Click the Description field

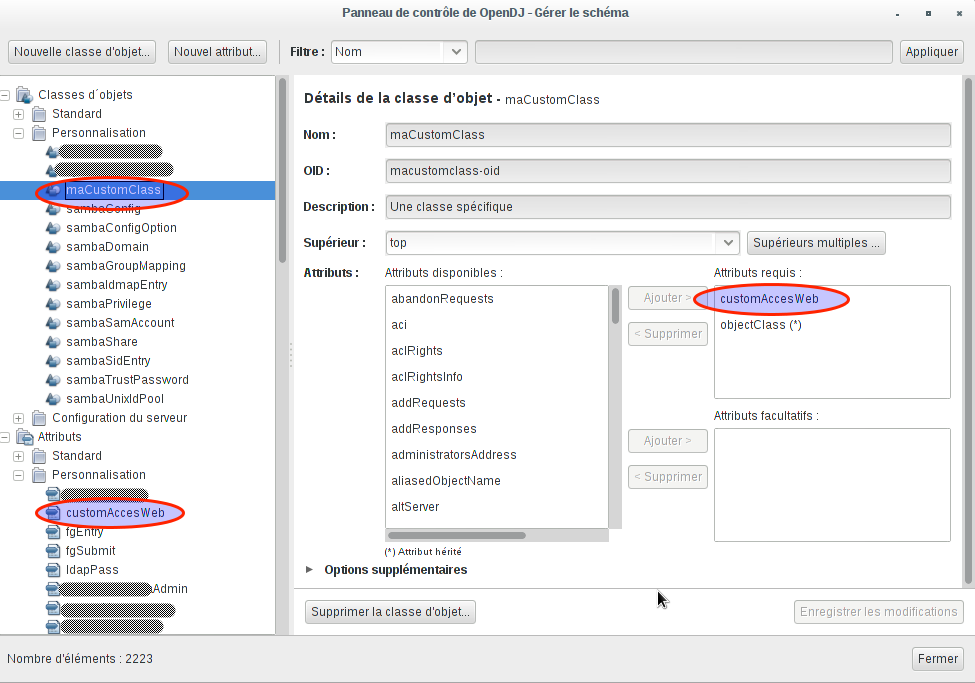click(668, 207)
